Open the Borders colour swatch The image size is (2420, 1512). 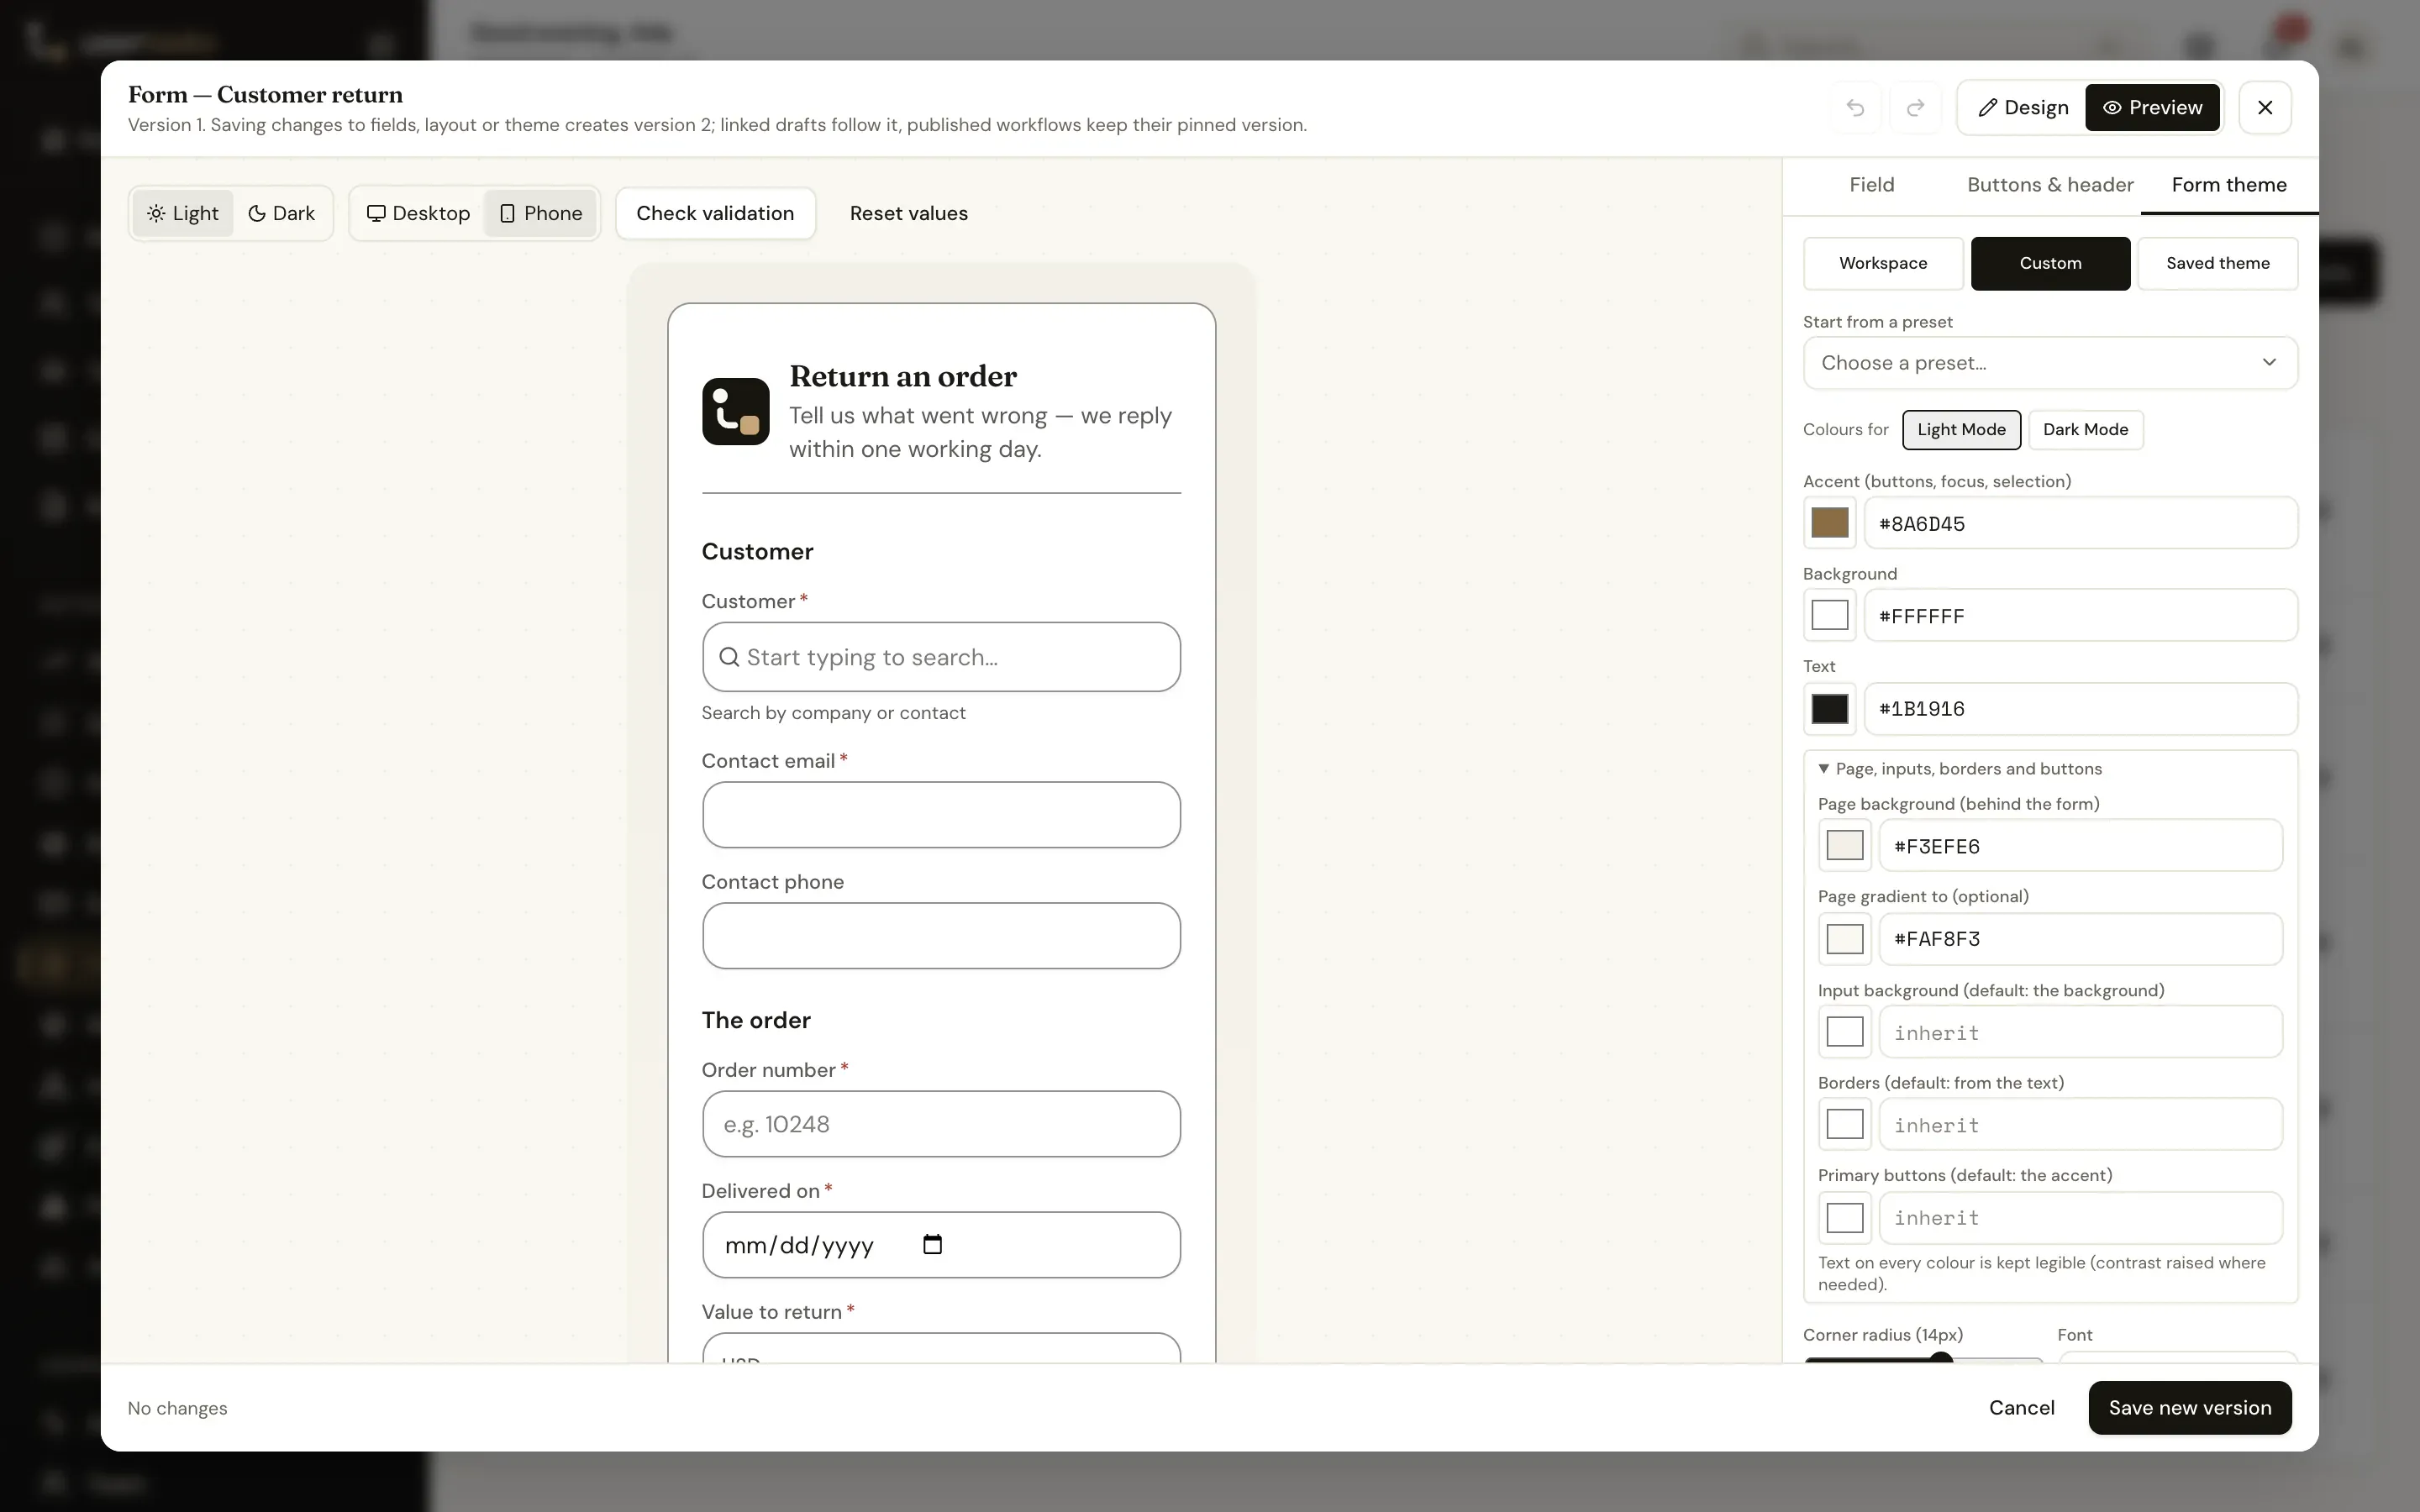1845,1124
